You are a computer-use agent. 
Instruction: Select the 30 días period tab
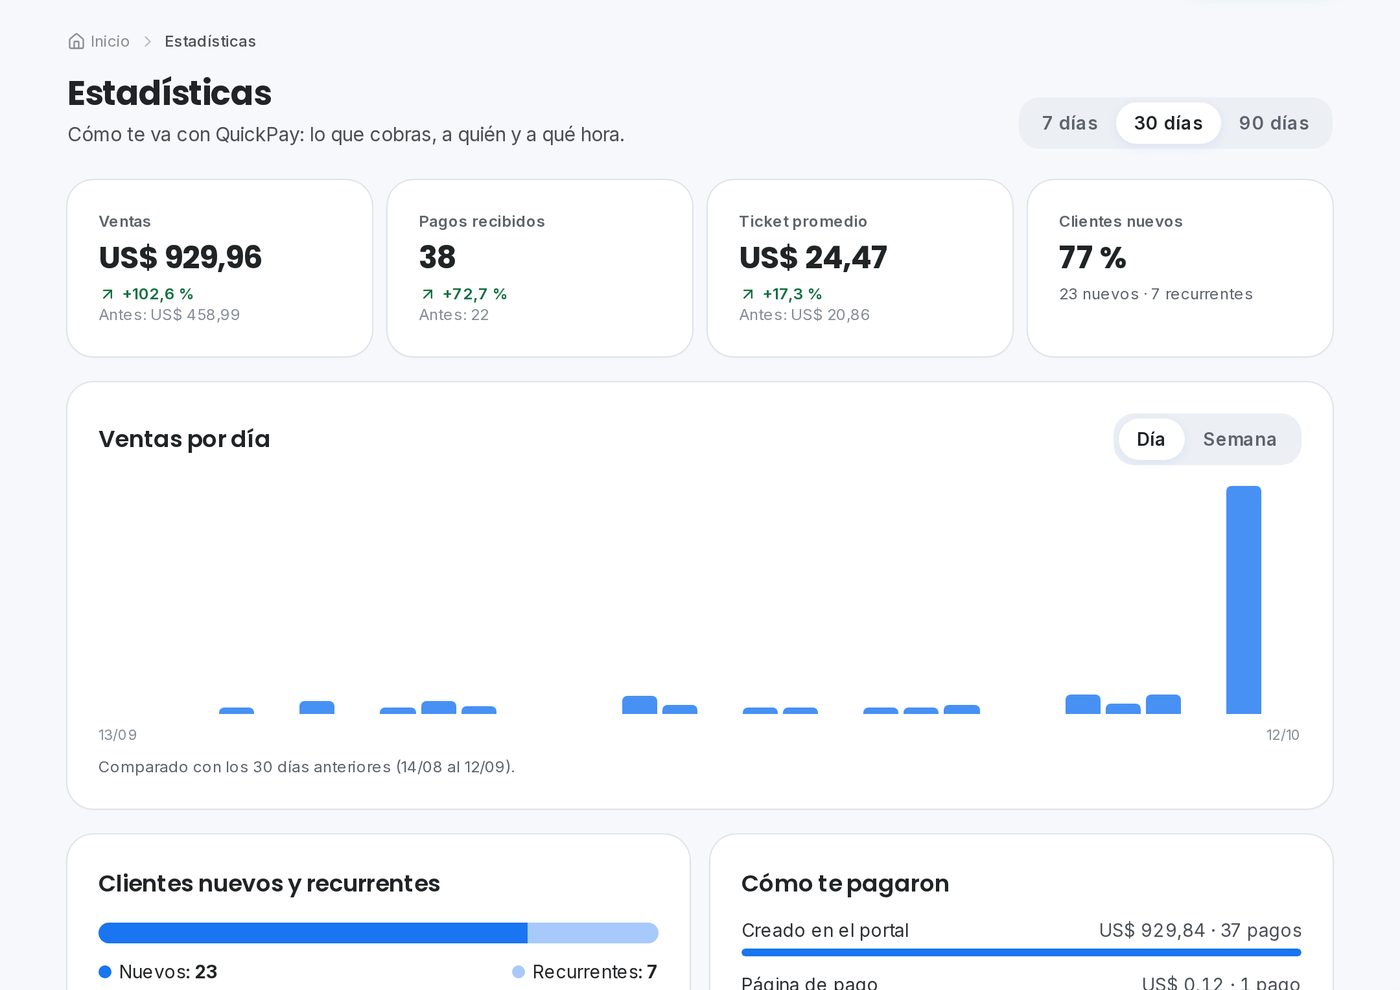pos(1168,123)
